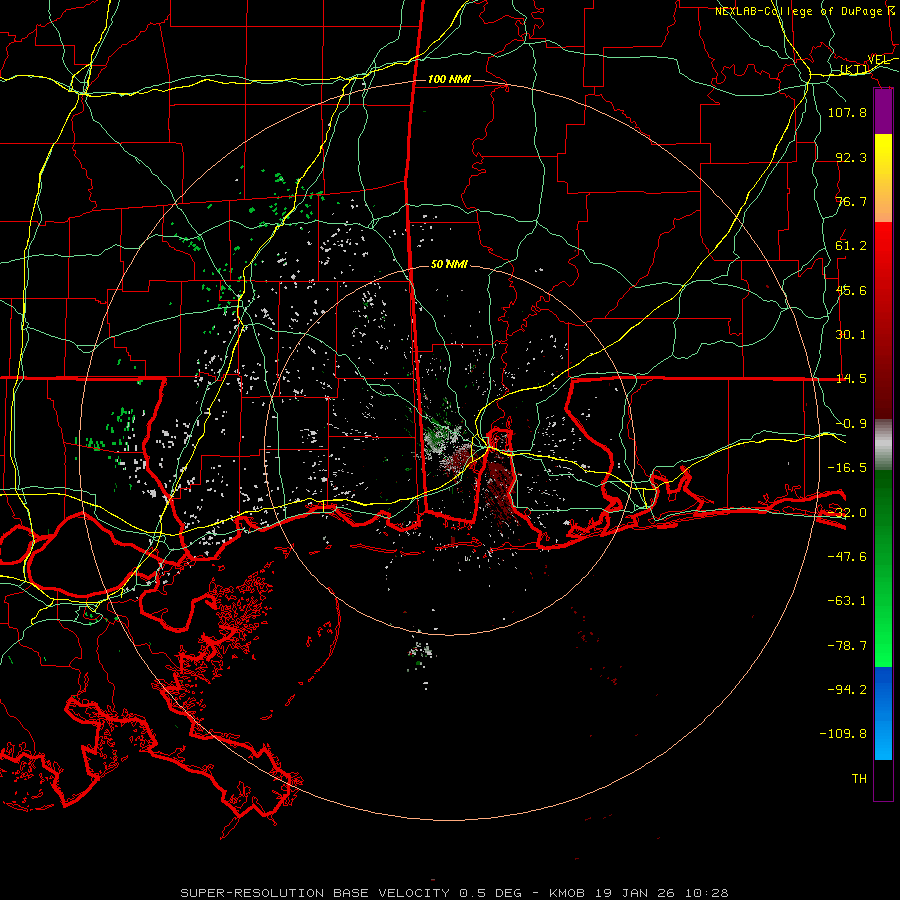This screenshot has width=900, height=900.
Task: Pick the green segment of the color bar
Action: tap(883, 568)
